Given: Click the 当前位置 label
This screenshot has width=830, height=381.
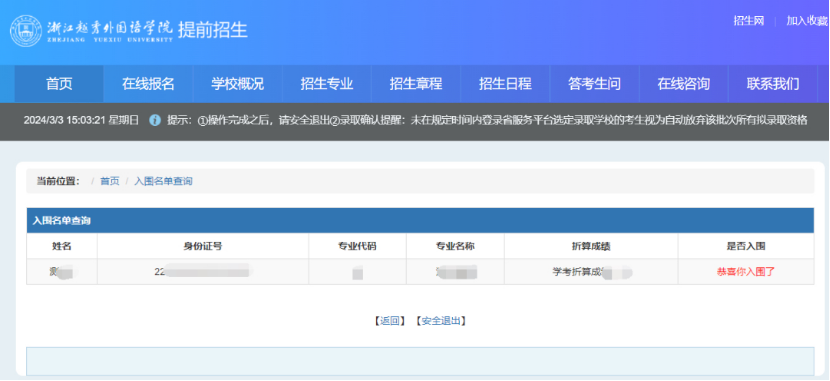Looking at the screenshot, I should 58,181.
